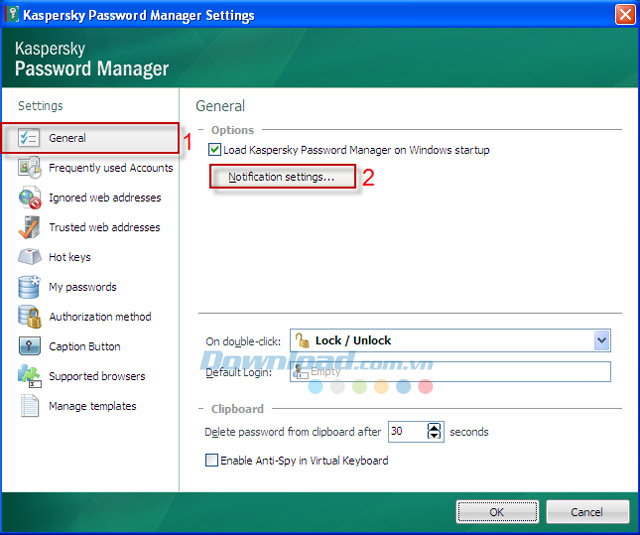Enable Anti-Spy in Virtual Keyboard checkbox
640x535 pixels.
(x=211, y=460)
